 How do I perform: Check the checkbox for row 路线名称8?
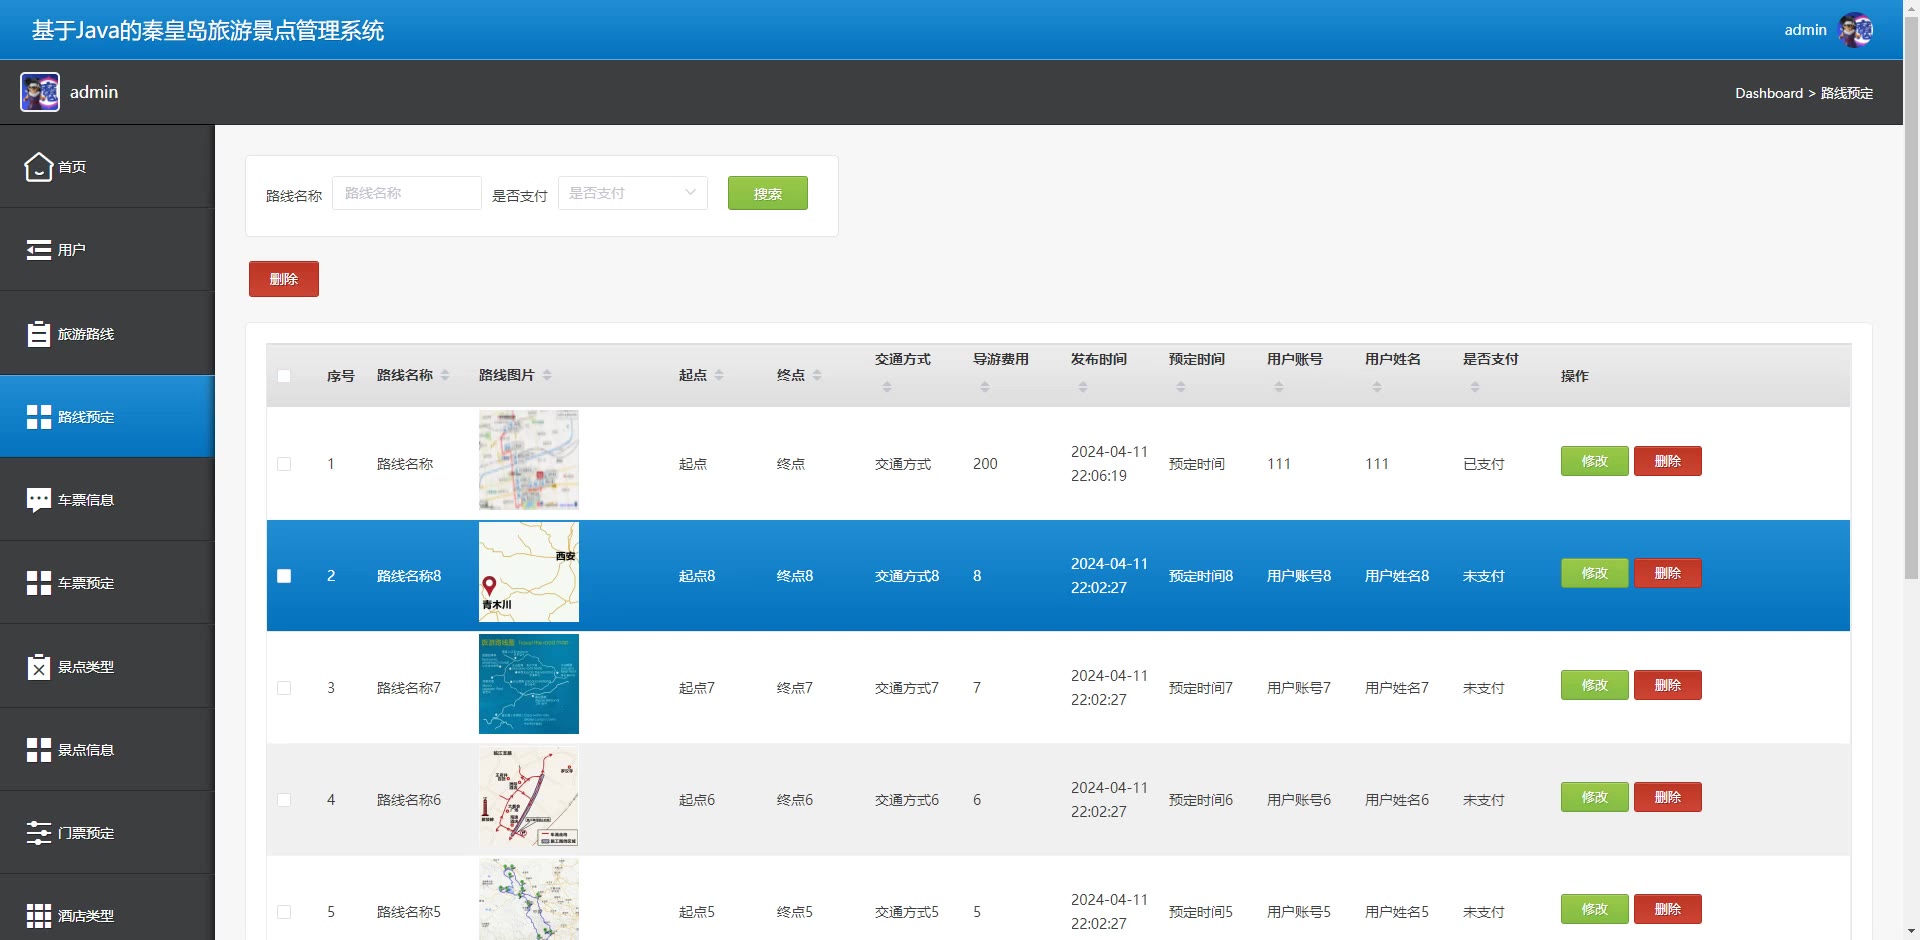click(284, 576)
